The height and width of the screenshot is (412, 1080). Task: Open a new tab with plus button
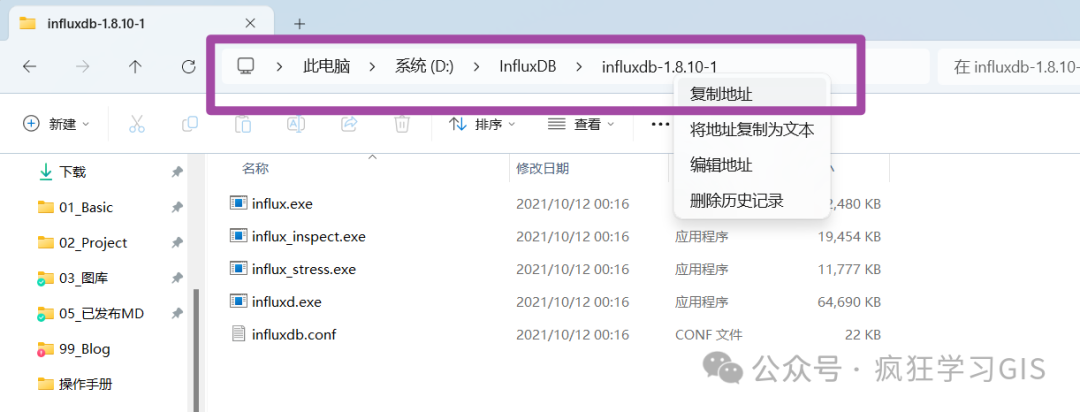pyautogui.click(x=299, y=24)
